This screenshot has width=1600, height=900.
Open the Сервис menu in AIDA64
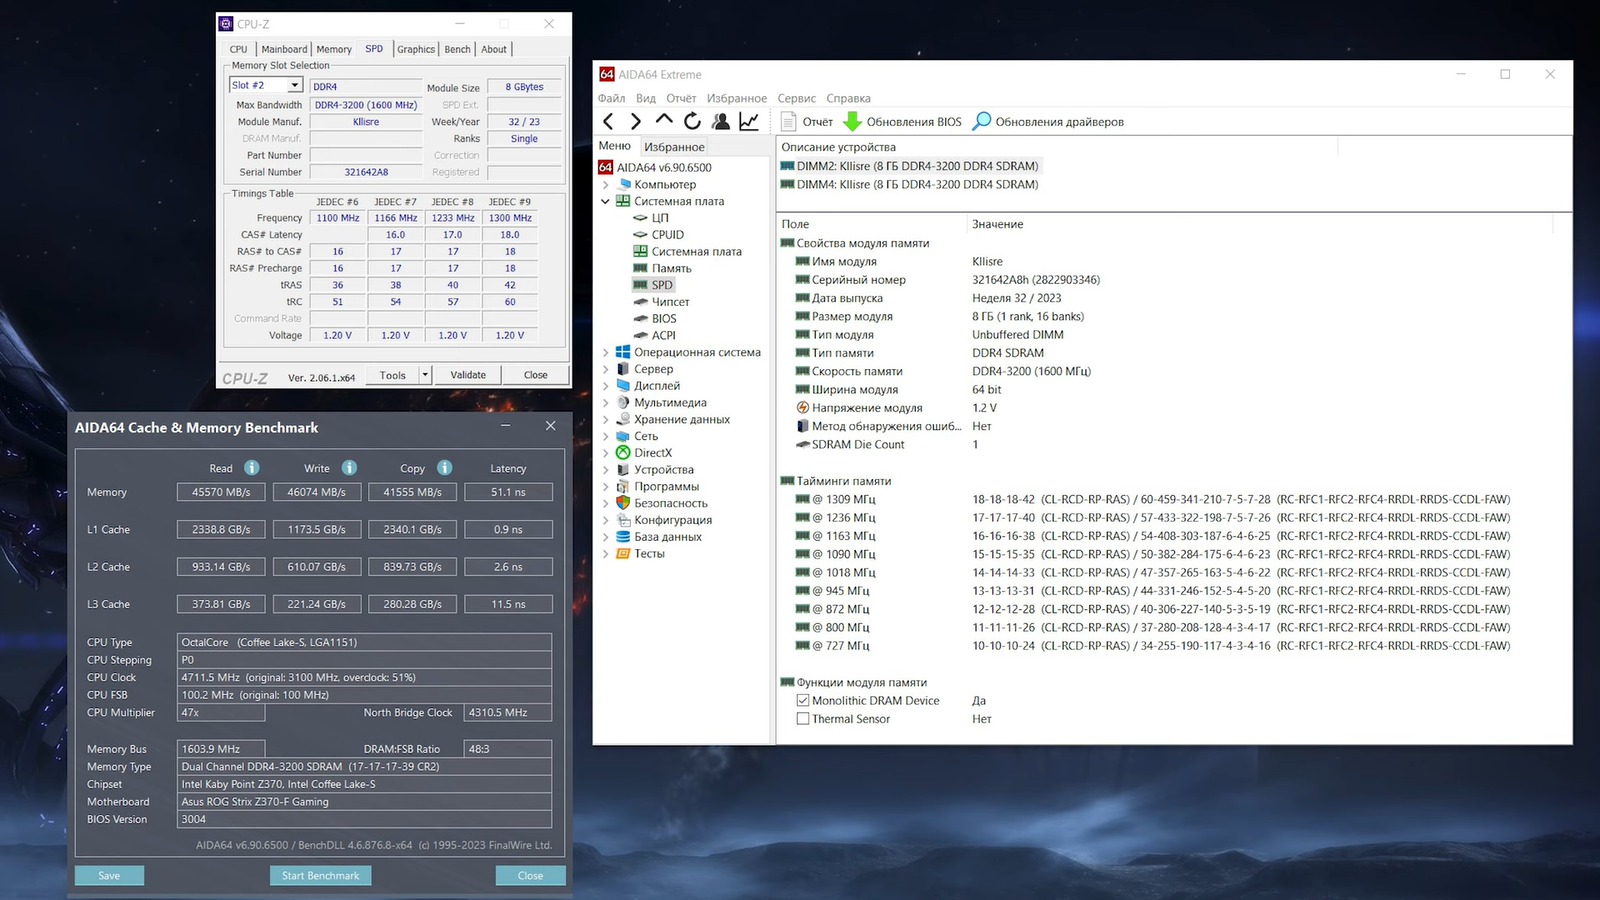(796, 98)
